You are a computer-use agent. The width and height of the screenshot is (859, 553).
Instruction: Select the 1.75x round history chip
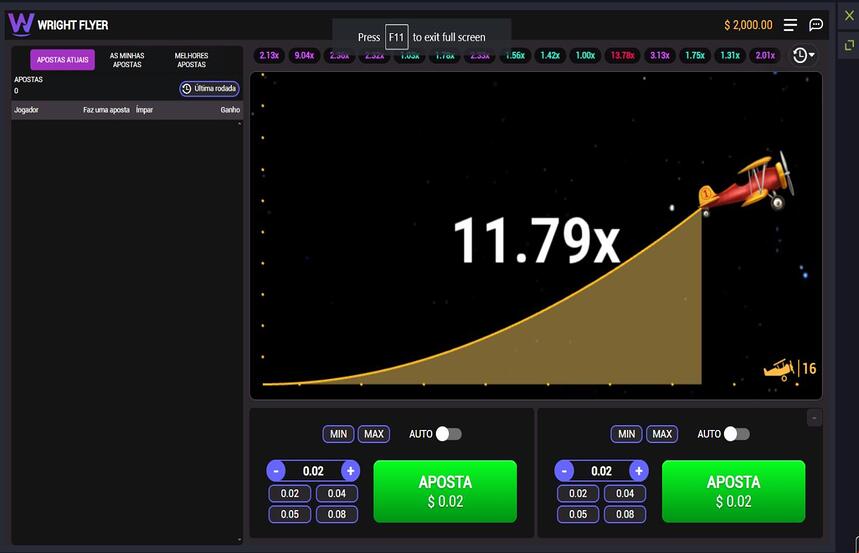[695, 55]
